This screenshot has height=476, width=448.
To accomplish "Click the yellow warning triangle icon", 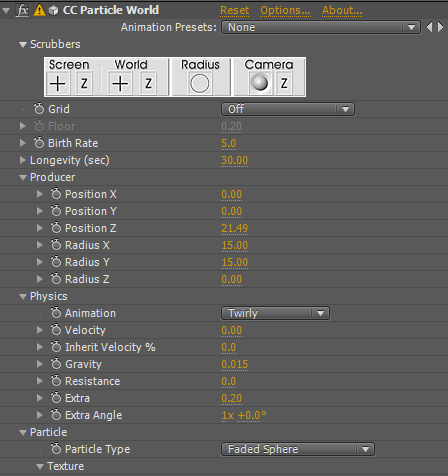I will [x=39, y=10].
